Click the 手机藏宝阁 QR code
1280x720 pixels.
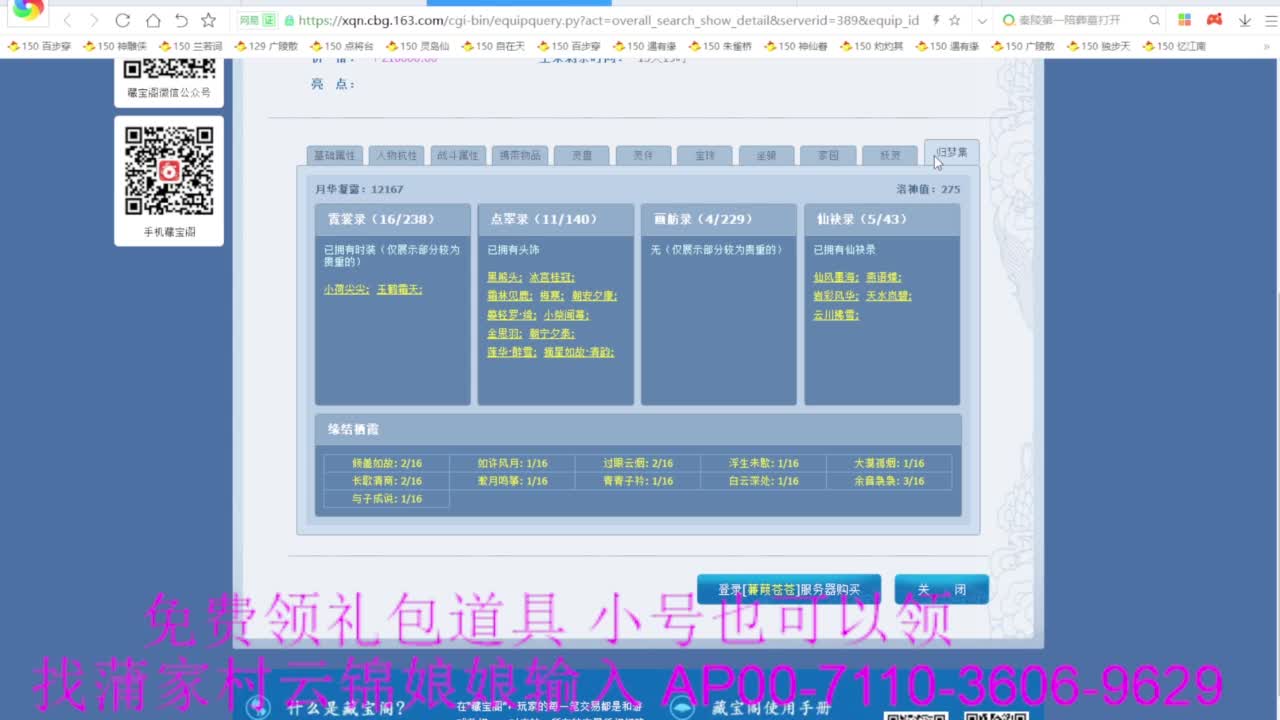pos(169,171)
